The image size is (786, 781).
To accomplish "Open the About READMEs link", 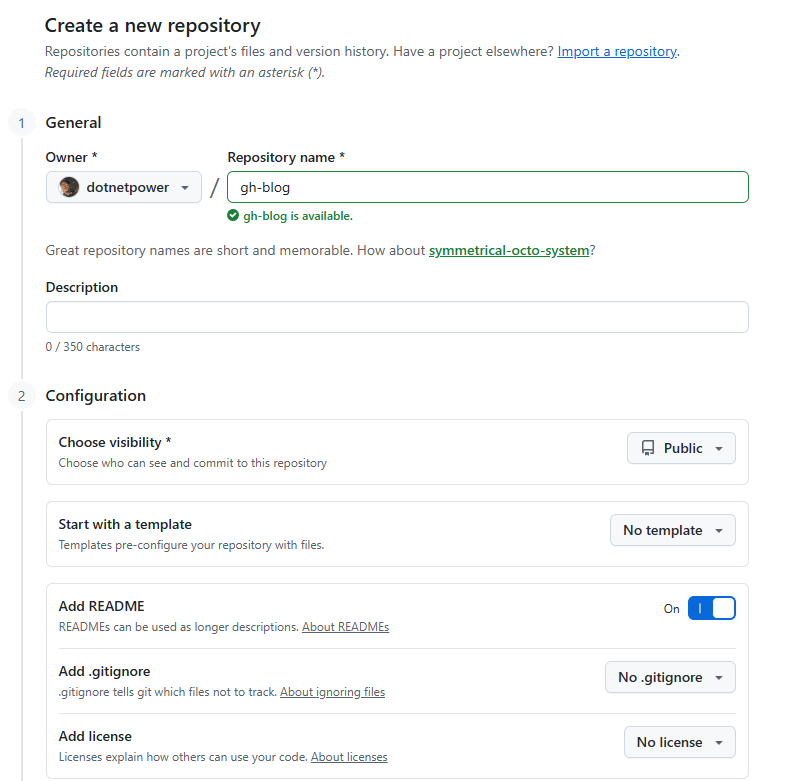I will [x=345, y=627].
